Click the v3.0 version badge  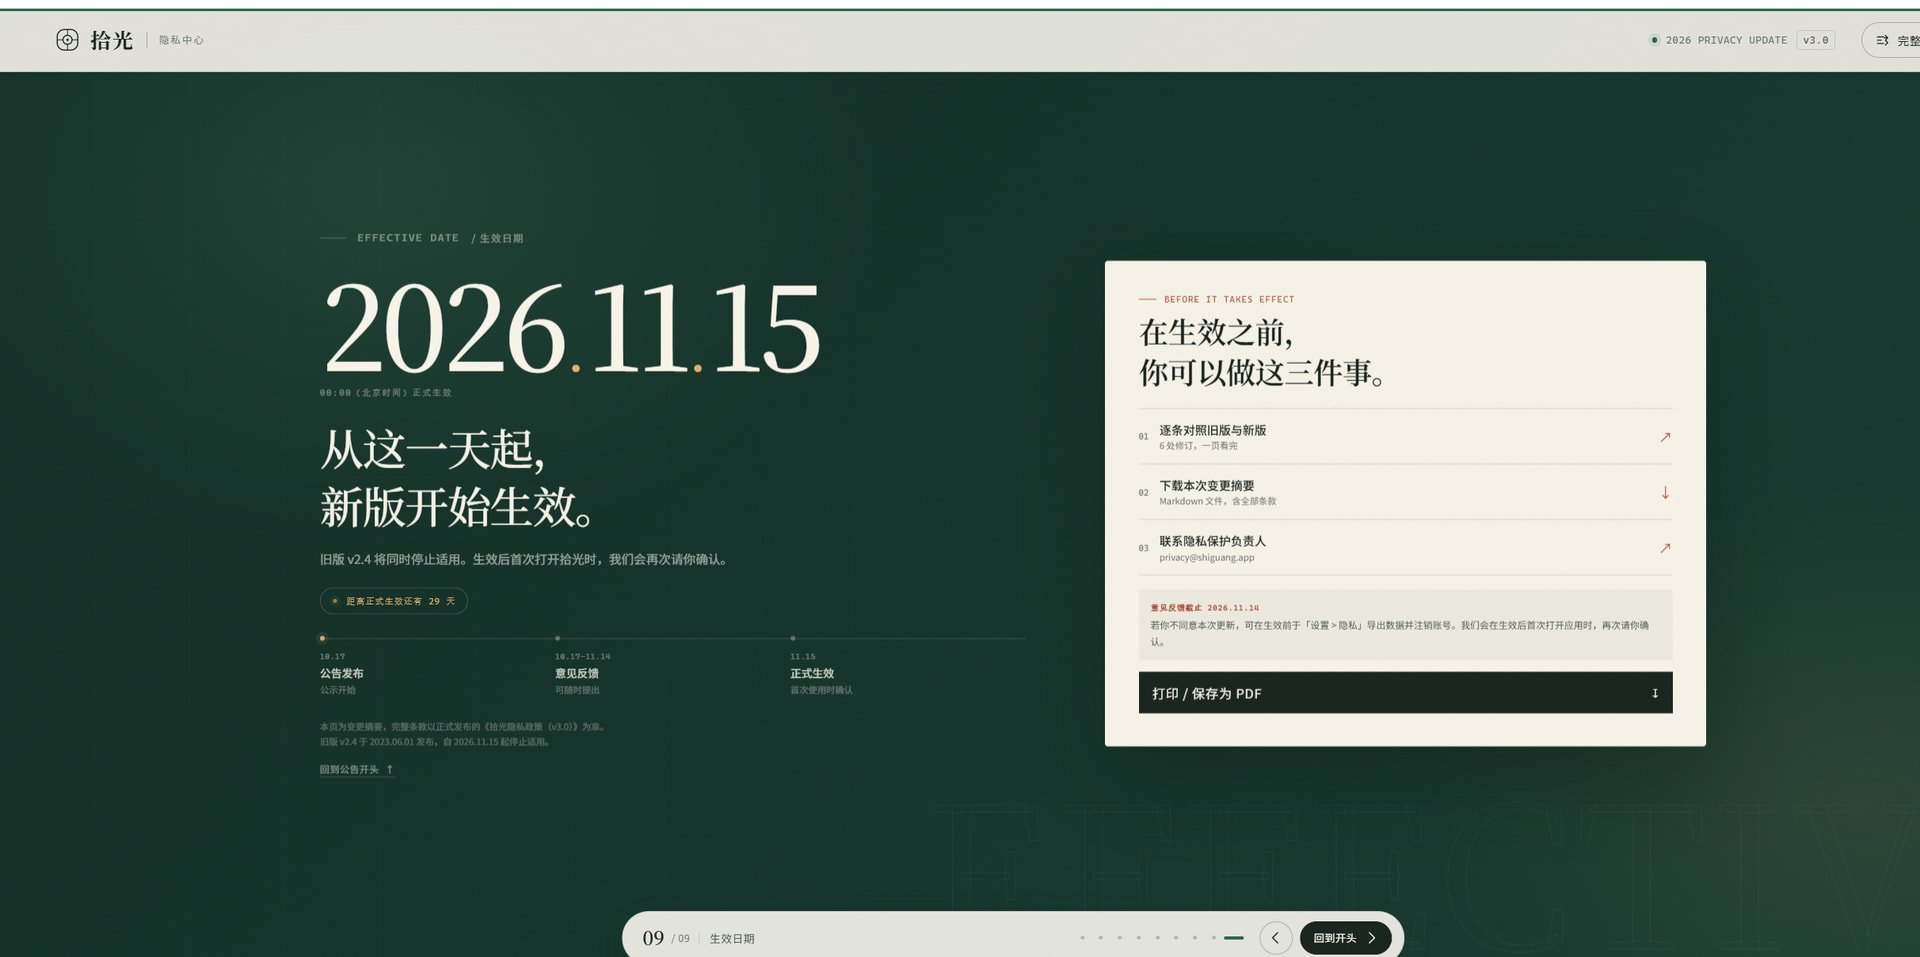(1815, 40)
